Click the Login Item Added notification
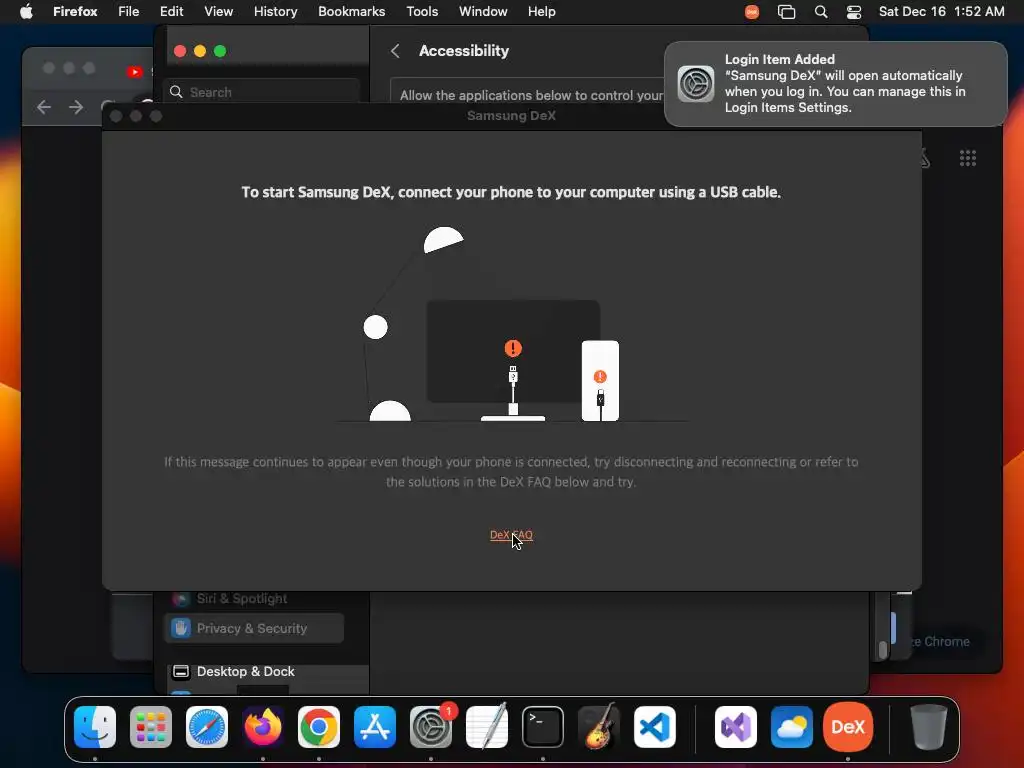Viewport: 1024px width, 768px height. 835,84
